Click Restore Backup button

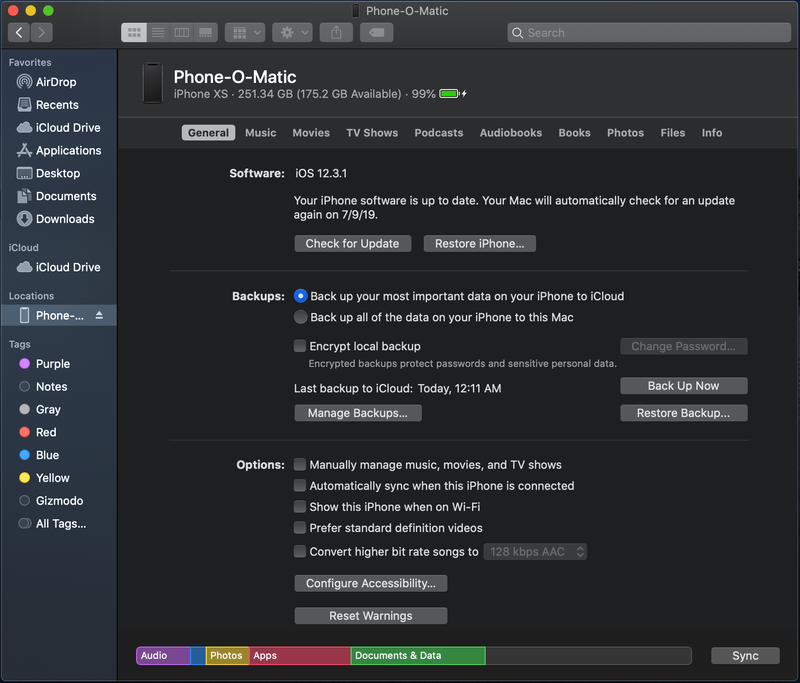tap(684, 413)
